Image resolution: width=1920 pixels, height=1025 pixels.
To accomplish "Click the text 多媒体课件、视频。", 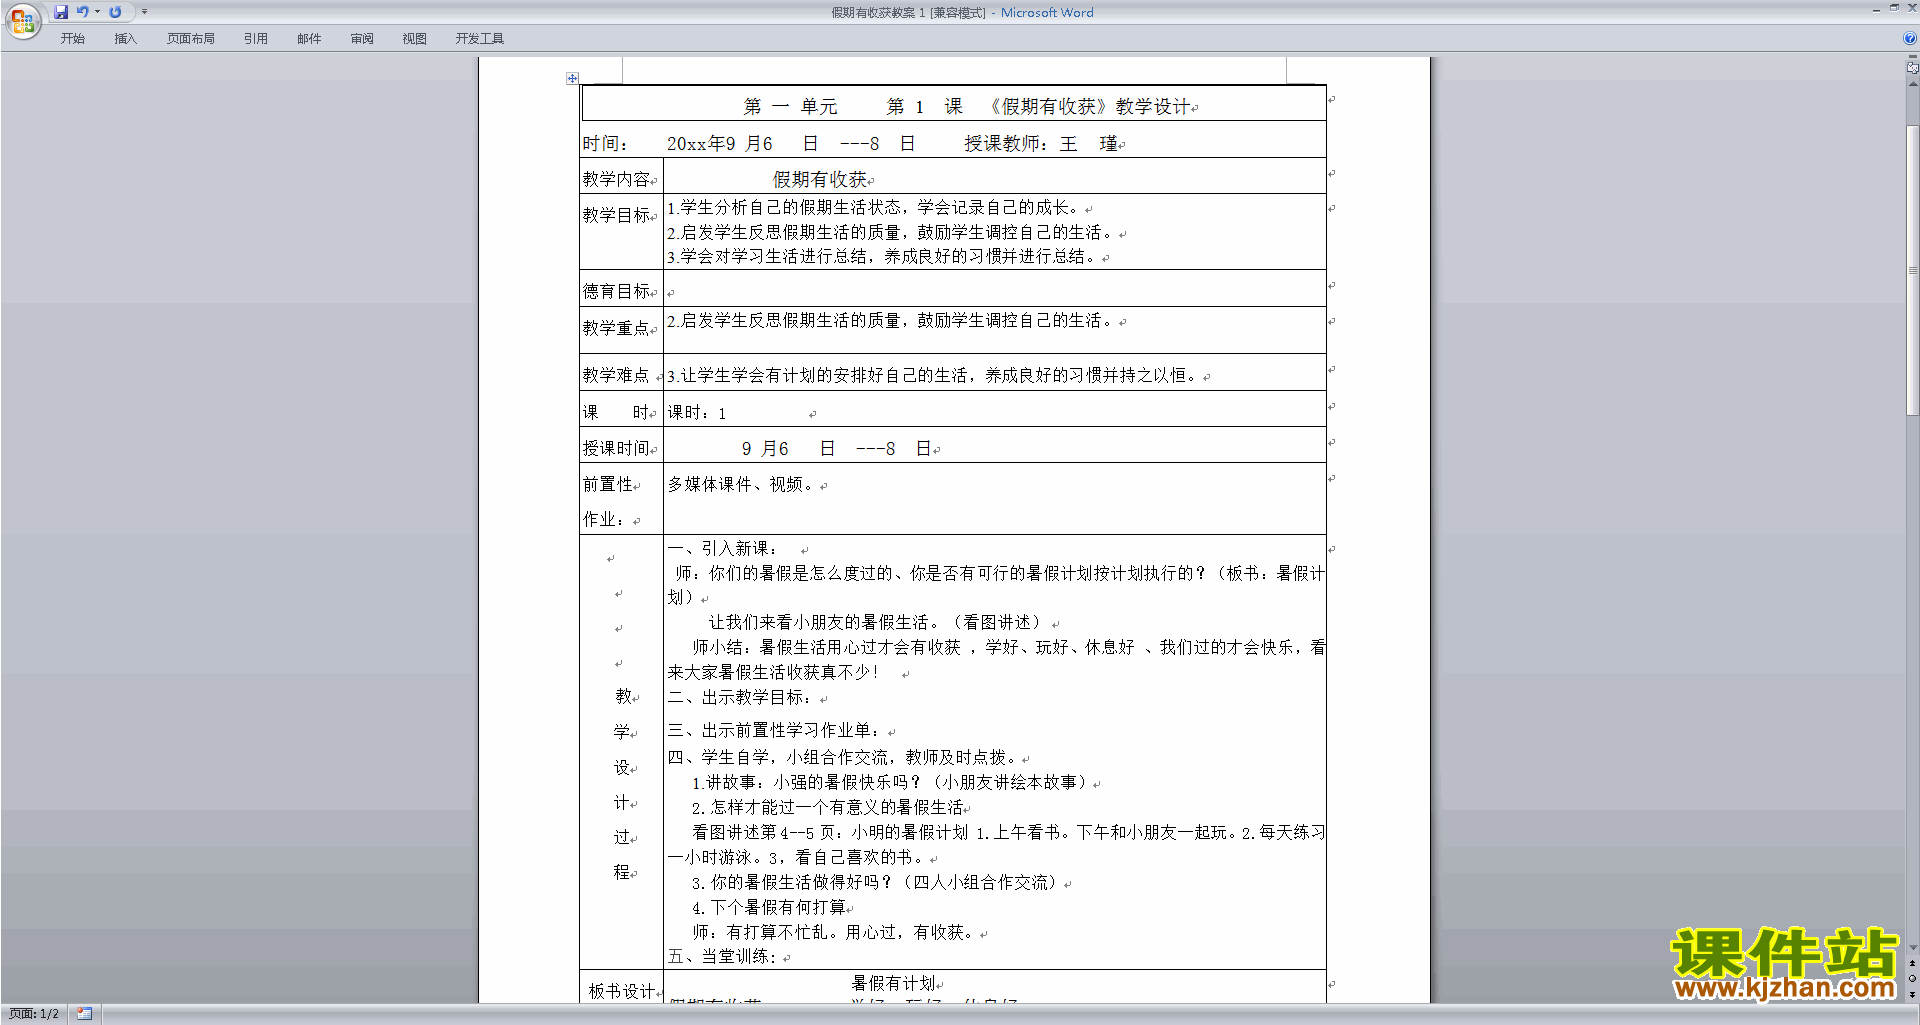I will point(742,485).
